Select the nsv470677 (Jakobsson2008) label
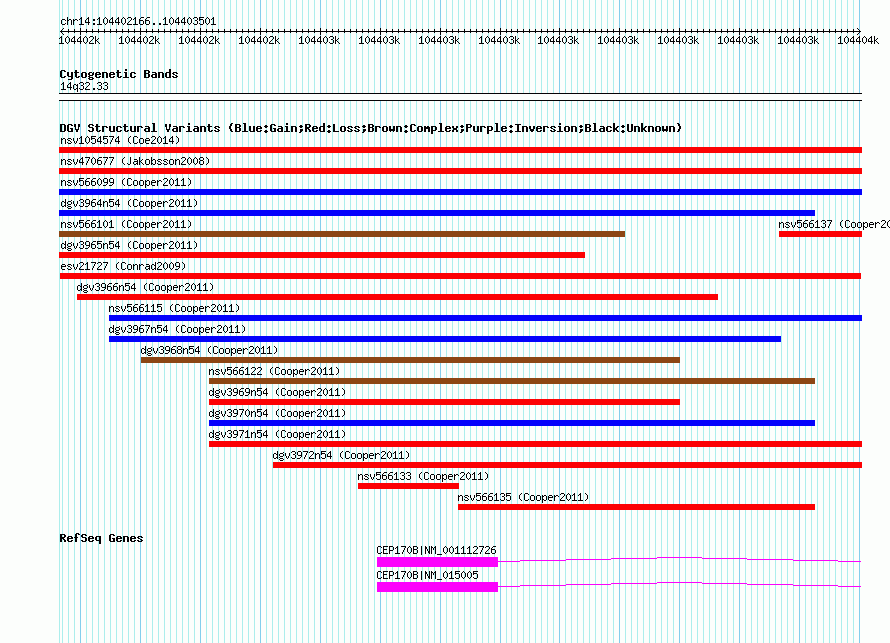 pyautogui.click(x=135, y=161)
